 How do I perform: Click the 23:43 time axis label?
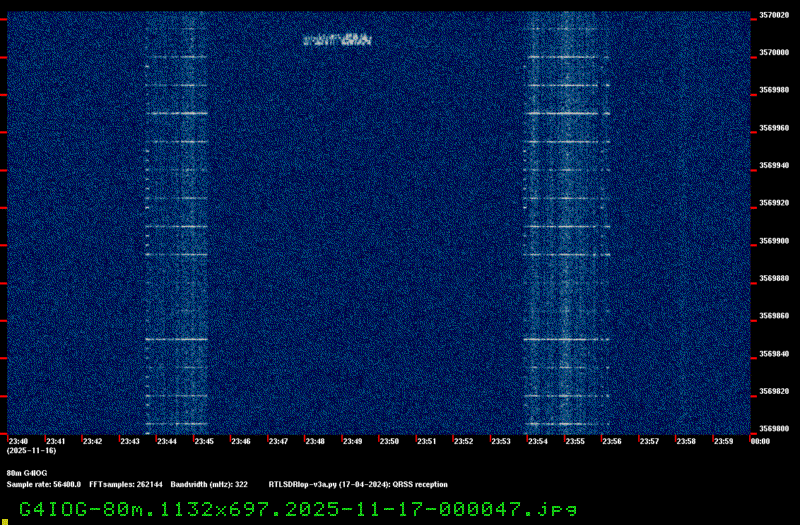point(130,441)
